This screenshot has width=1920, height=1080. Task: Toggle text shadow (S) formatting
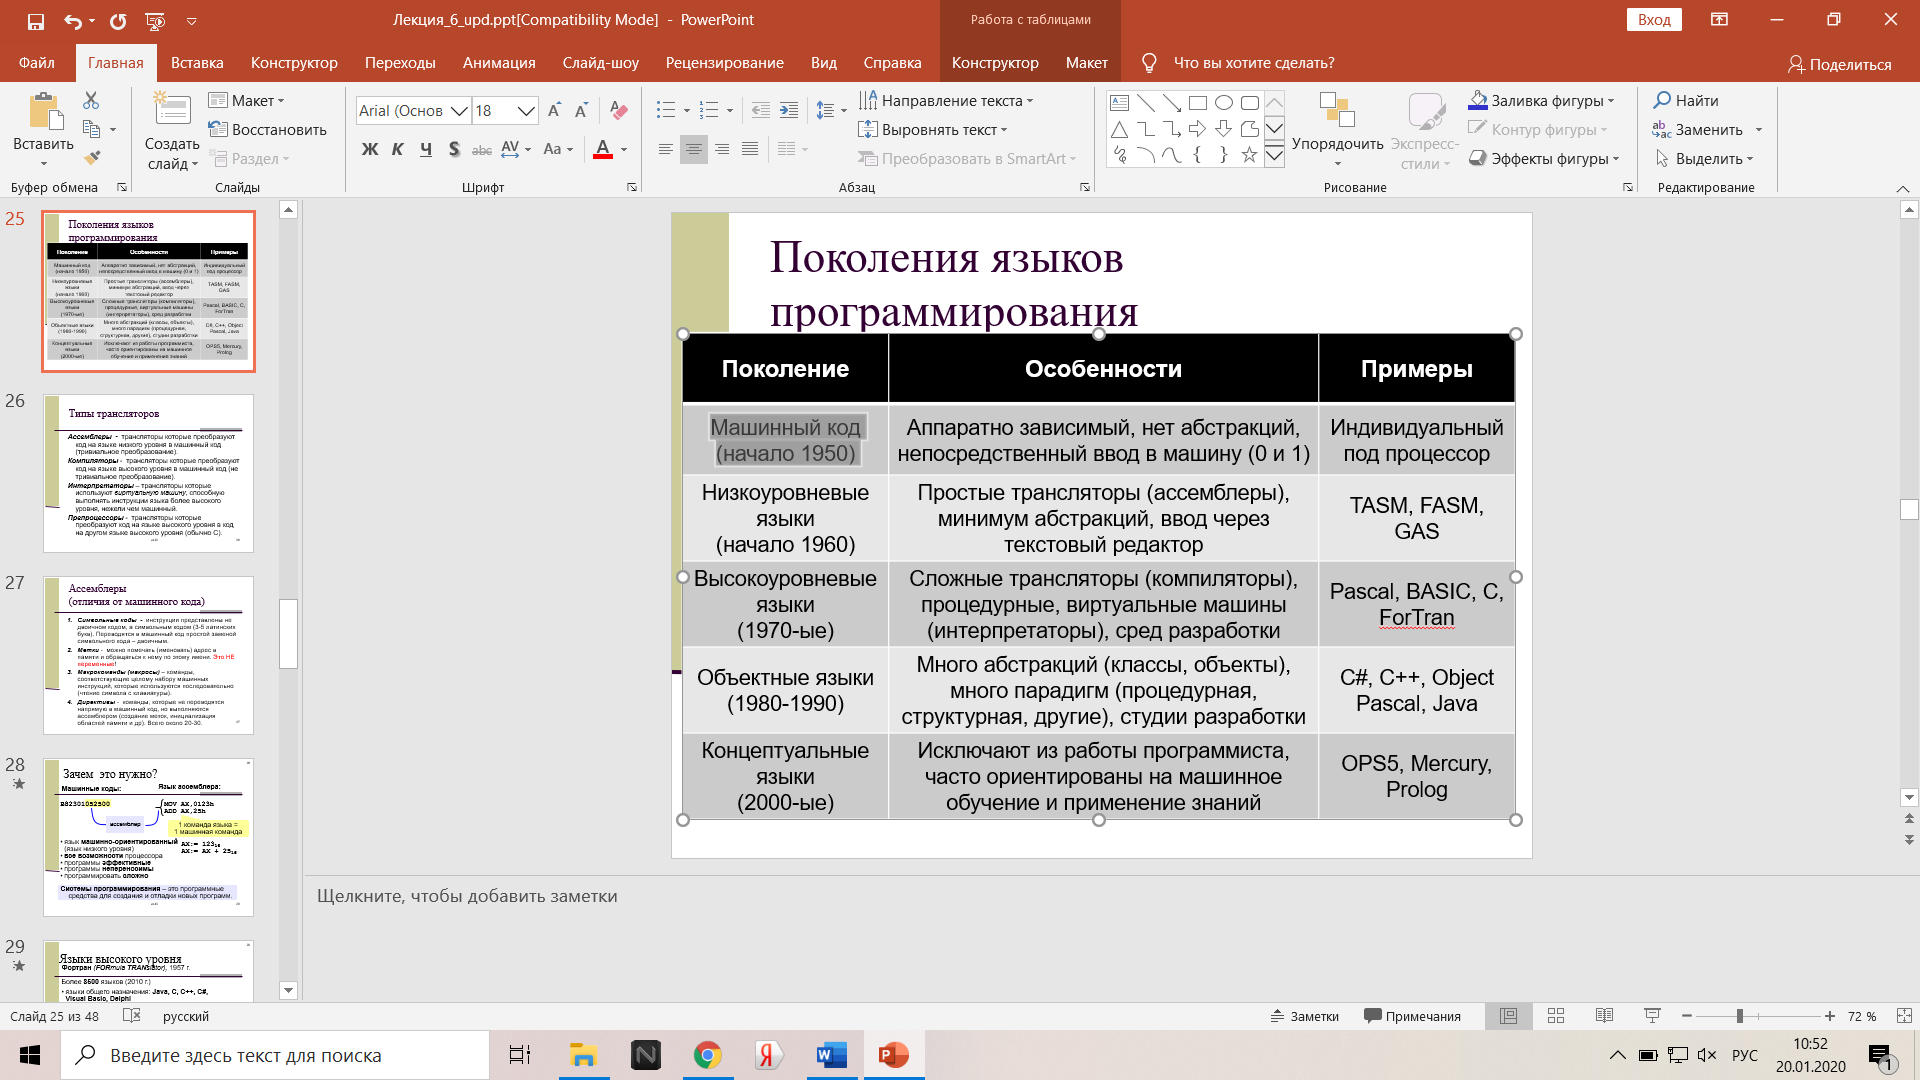coord(454,149)
